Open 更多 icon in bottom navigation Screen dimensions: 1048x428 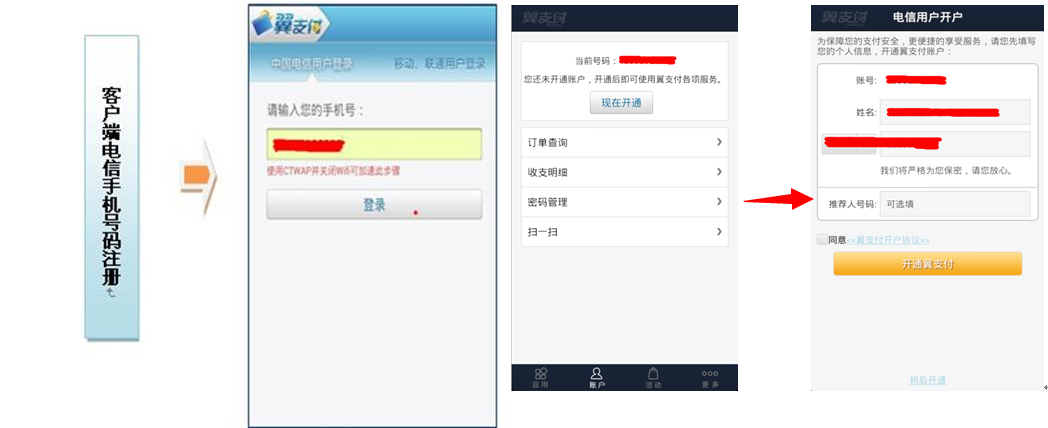710,378
